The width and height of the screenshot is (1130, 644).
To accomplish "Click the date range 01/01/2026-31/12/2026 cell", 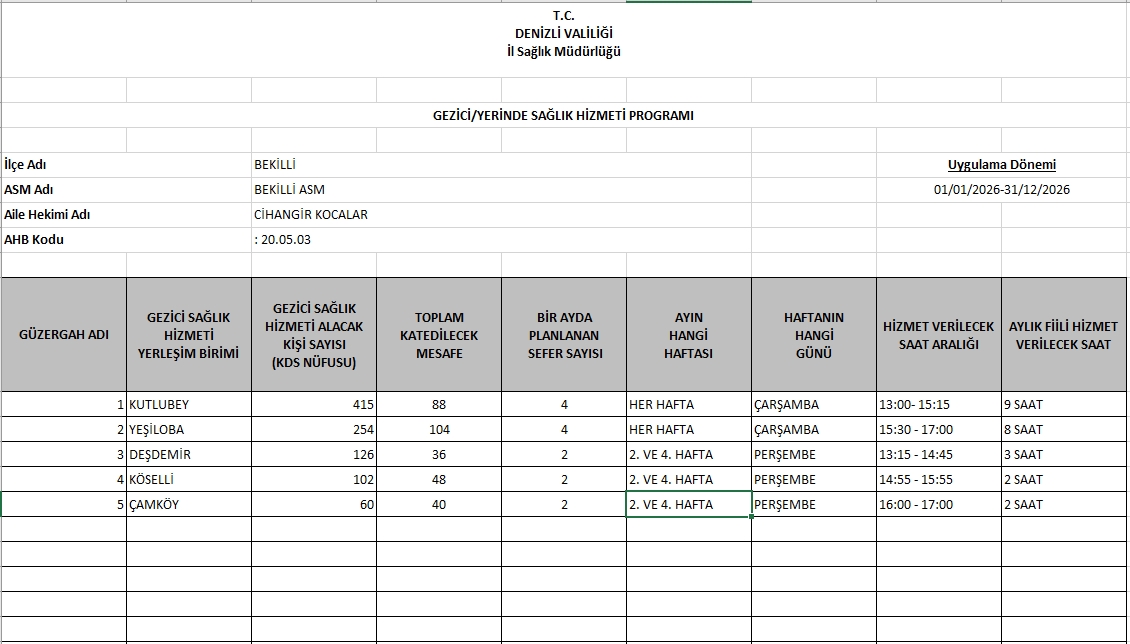I will tap(1001, 190).
